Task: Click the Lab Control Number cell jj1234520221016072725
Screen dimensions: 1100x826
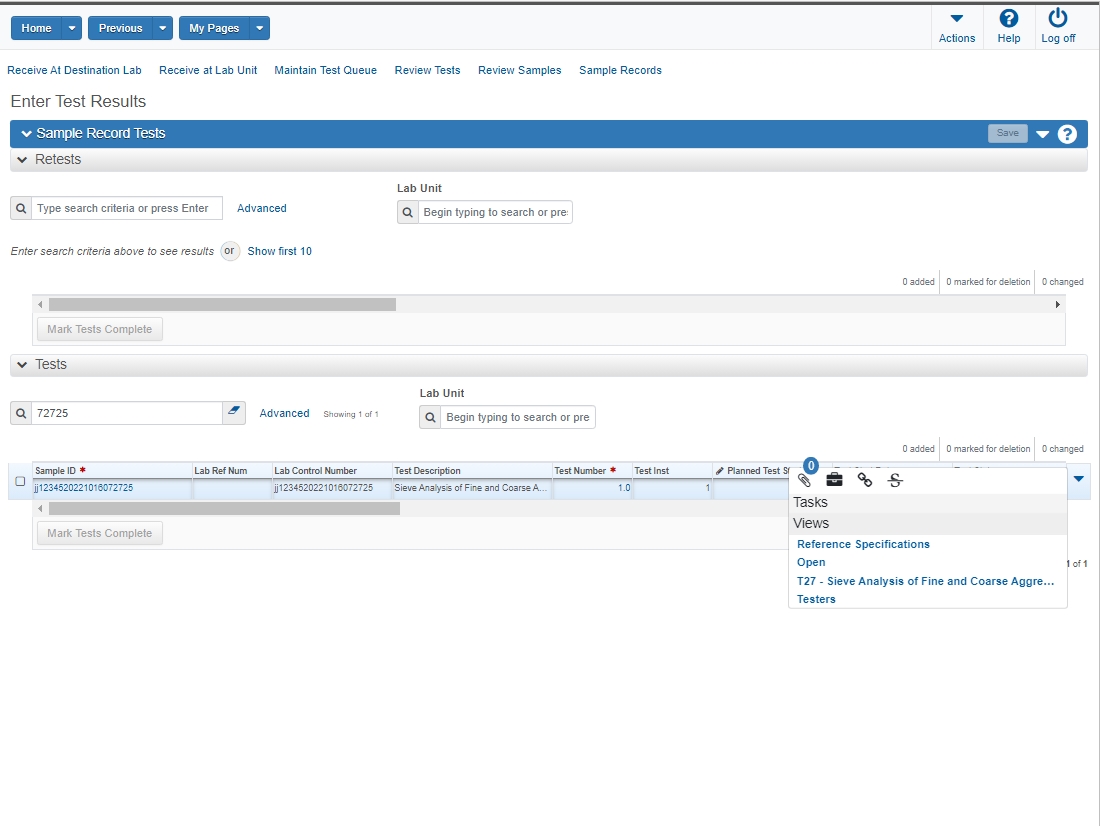Action: coord(332,488)
